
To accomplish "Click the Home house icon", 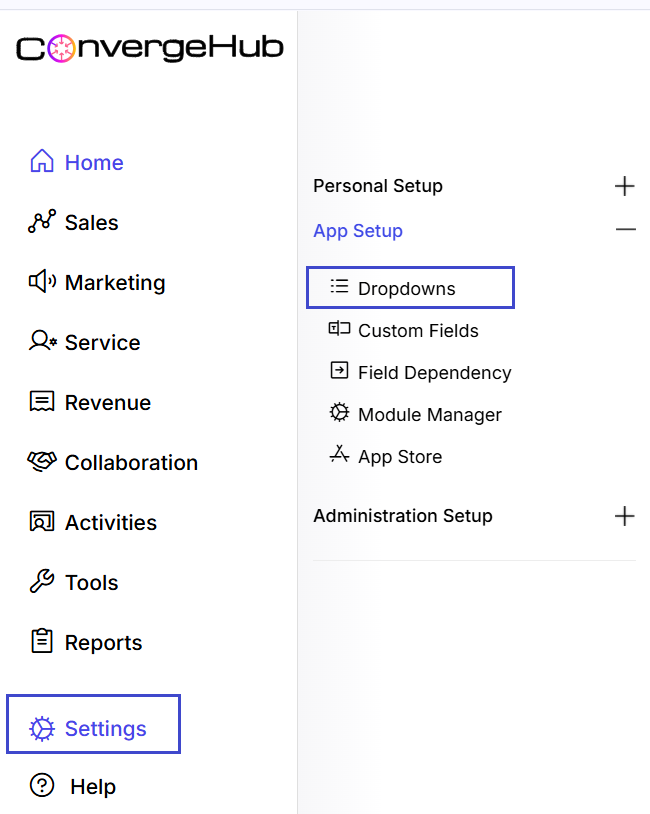I will (x=42, y=161).
